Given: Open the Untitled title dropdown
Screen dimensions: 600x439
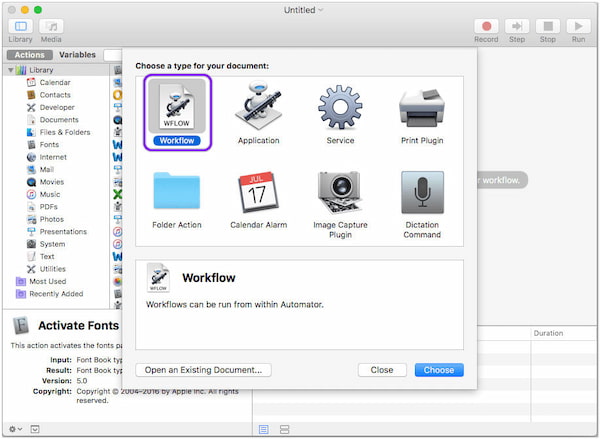Looking at the screenshot, I should click(x=303, y=10).
